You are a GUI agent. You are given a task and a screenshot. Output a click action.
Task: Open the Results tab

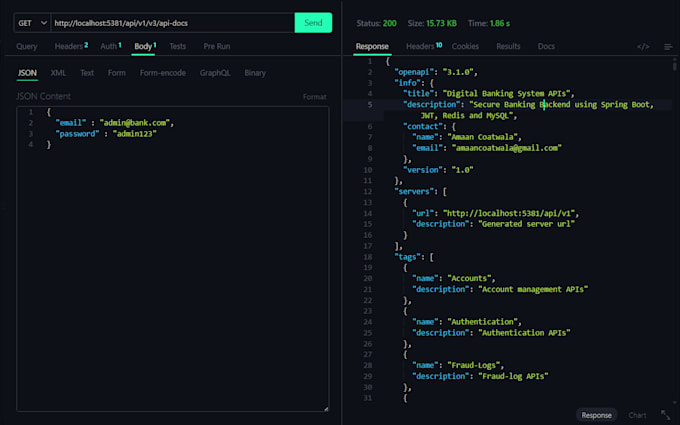point(508,46)
